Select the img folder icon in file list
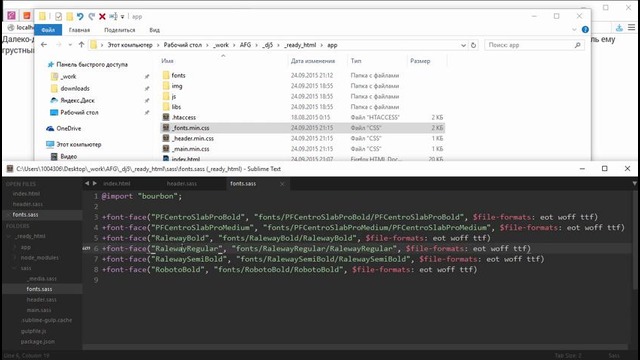Screen dimensions: 640x360 pos(166,86)
